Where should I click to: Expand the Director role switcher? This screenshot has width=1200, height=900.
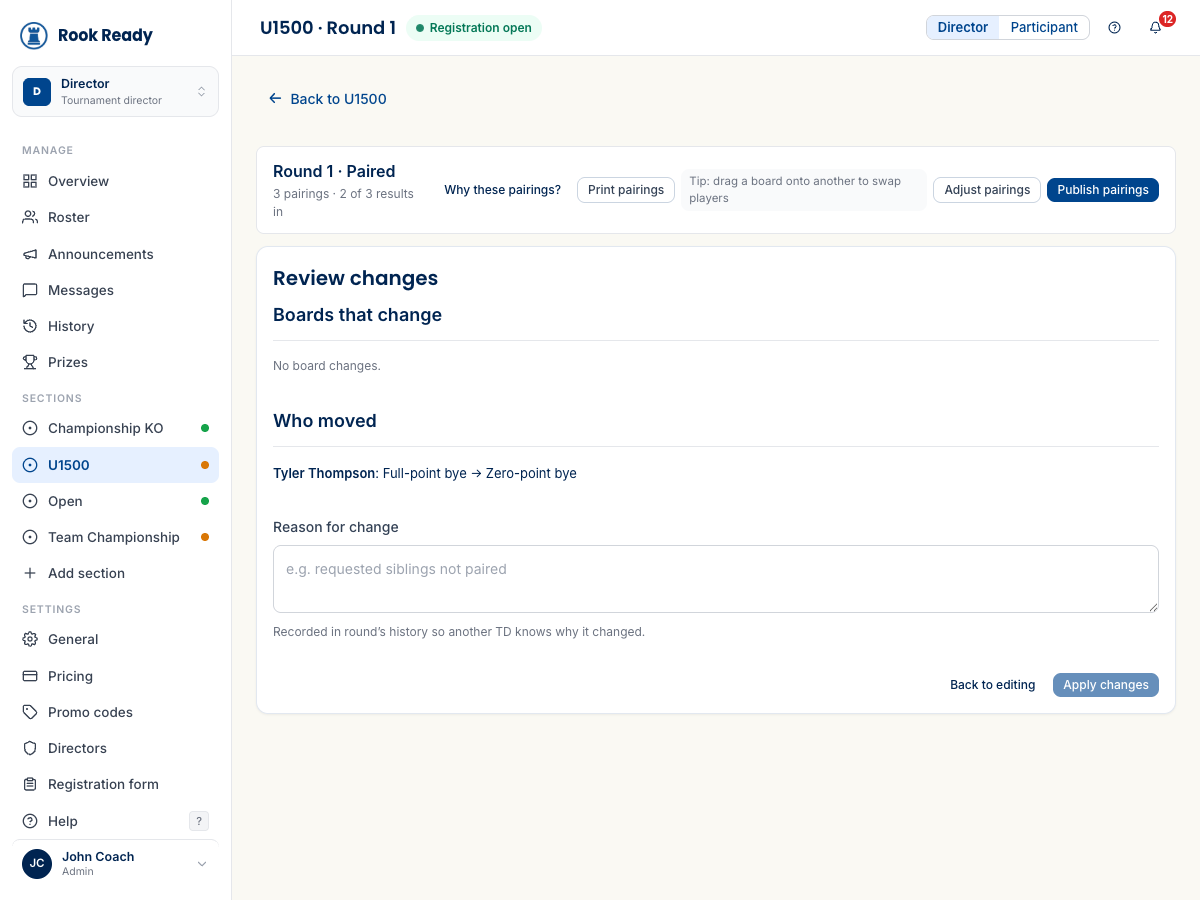[115, 92]
